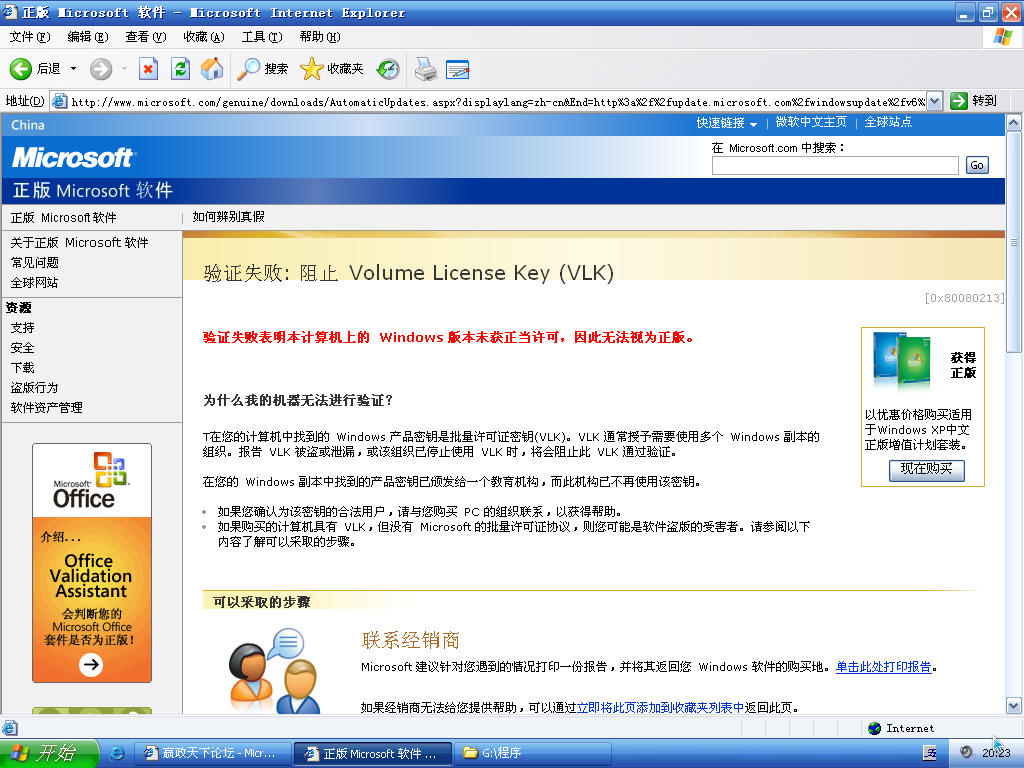Open the Home page icon

(x=212, y=69)
